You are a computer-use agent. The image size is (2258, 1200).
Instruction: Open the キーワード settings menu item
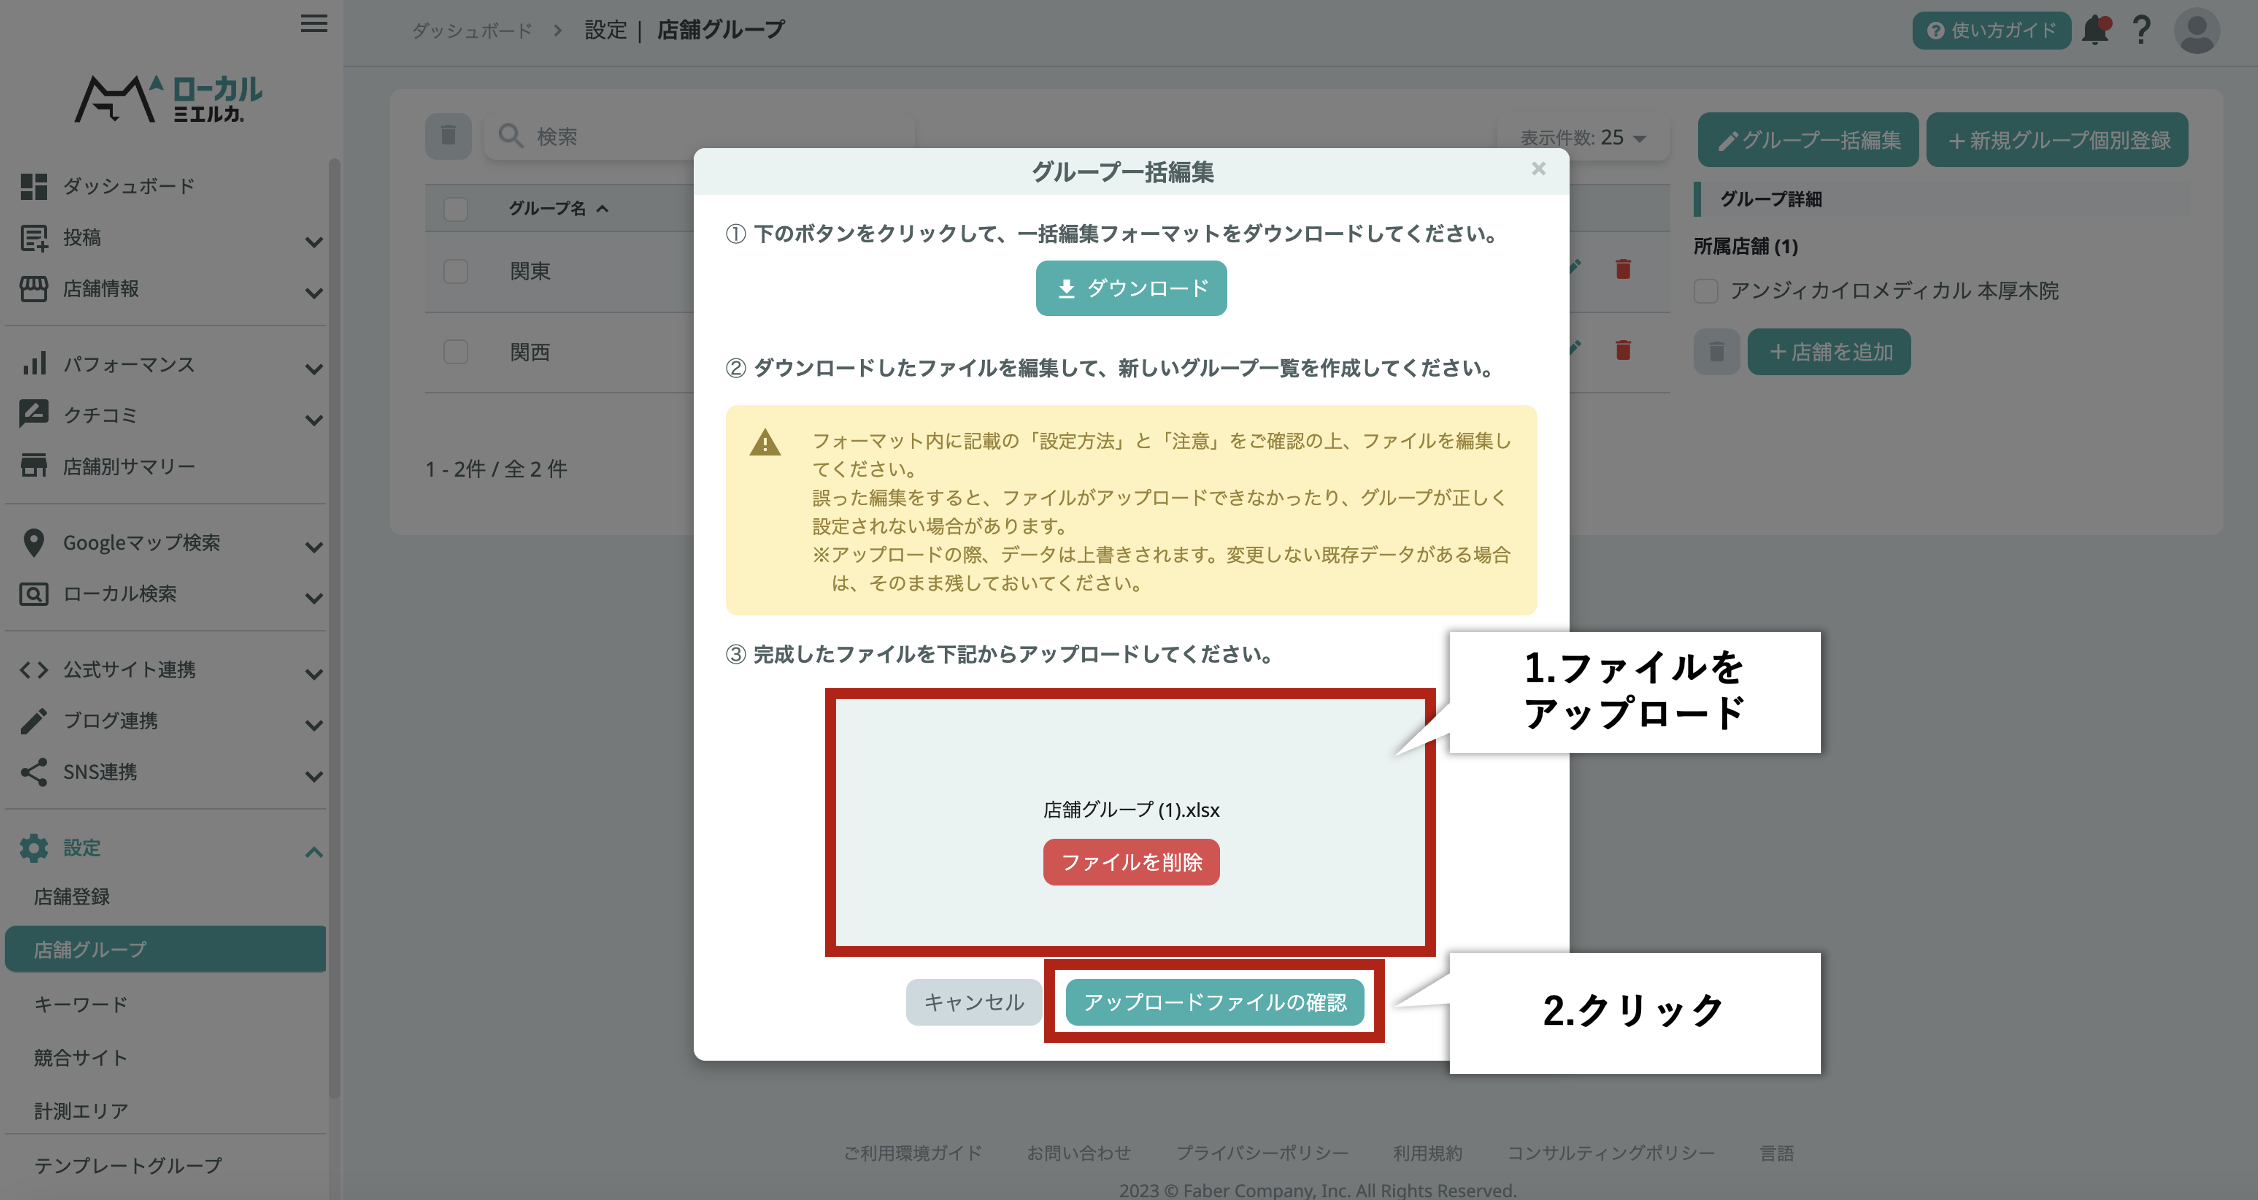(80, 1004)
